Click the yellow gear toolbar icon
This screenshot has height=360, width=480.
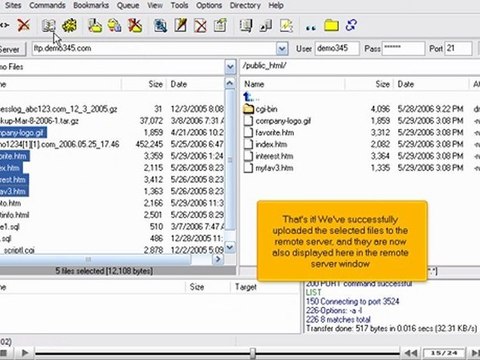(x=69, y=26)
